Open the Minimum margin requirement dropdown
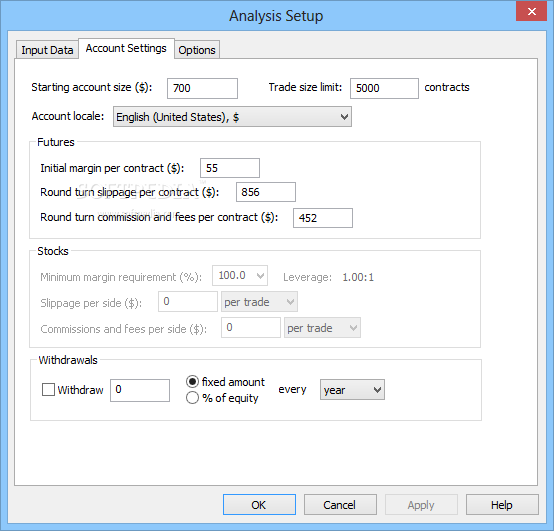The image size is (554, 531). pyautogui.click(x=240, y=276)
